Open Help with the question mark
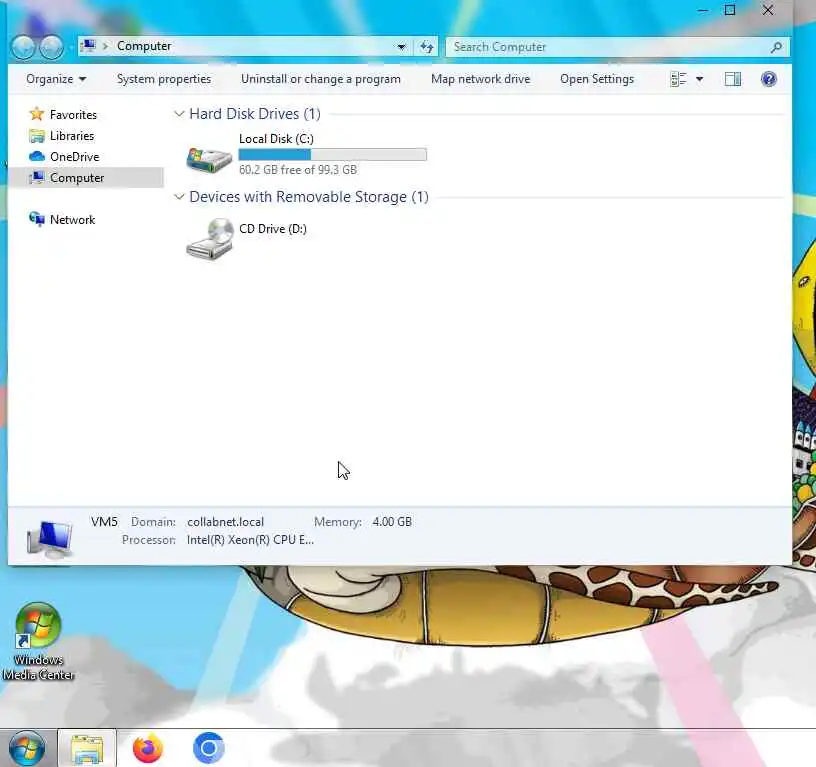Image resolution: width=816 pixels, height=767 pixels. [769, 79]
